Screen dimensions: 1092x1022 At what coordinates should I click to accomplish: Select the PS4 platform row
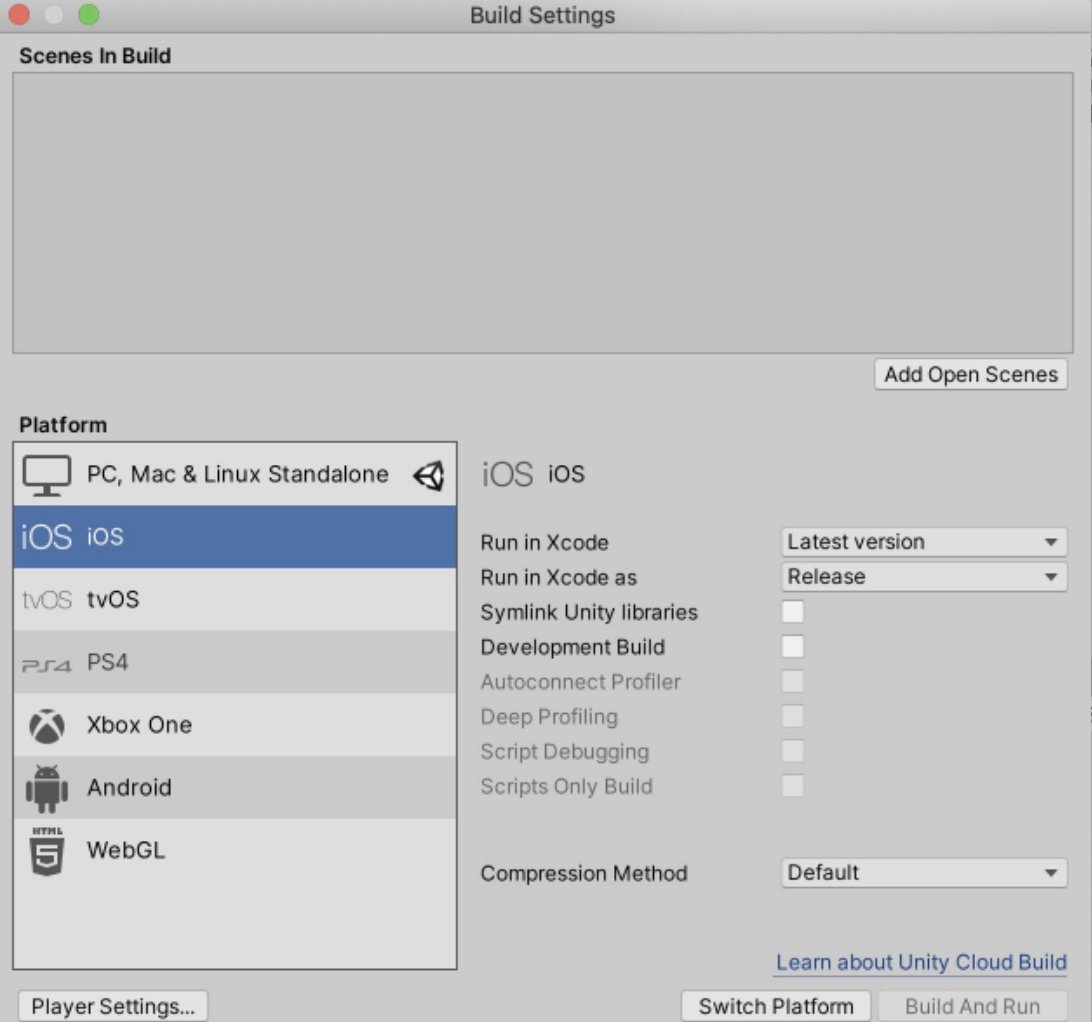coord(235,663)
